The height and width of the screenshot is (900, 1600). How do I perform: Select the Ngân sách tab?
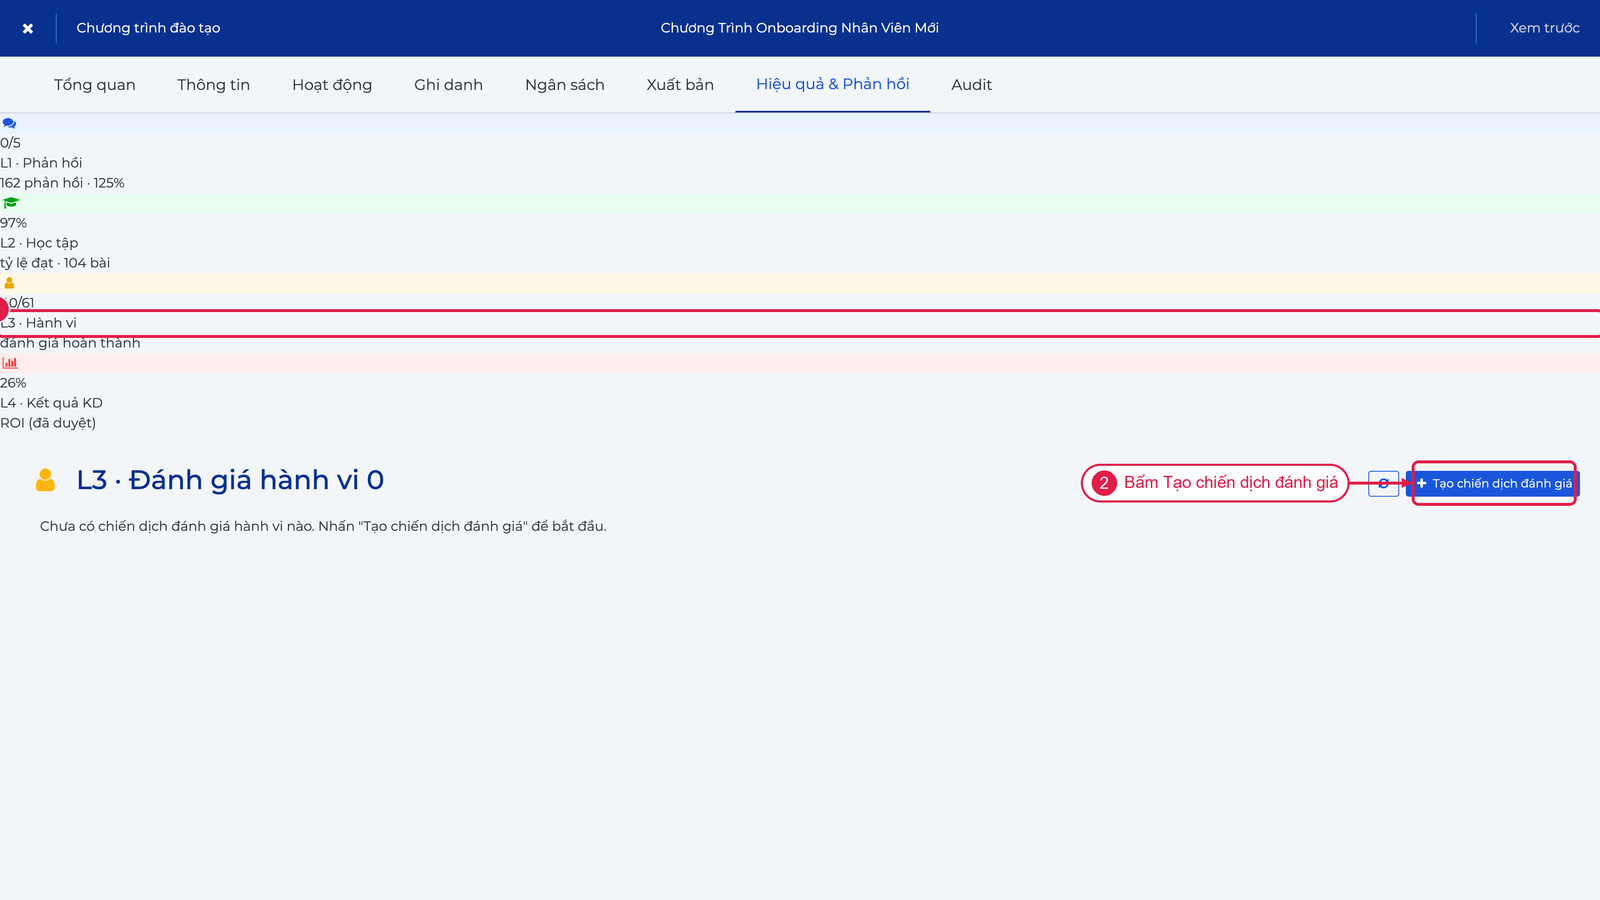(x=565, y=85)
